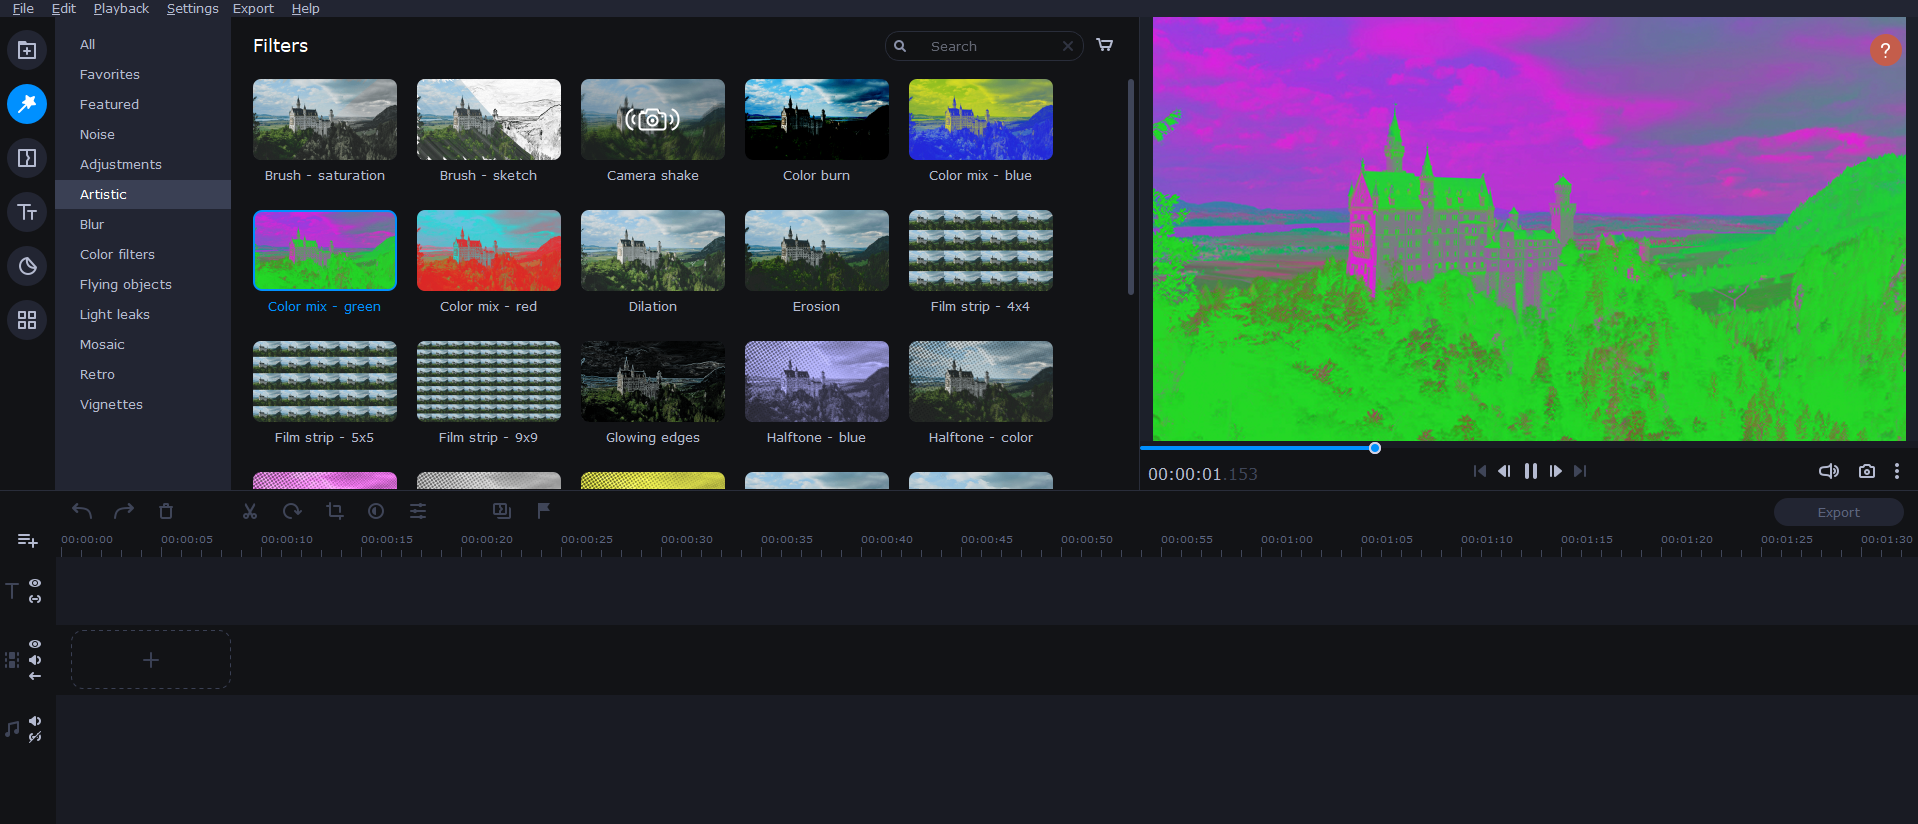This screenshot has height=824, width=1918.
Task: Open the Playback menu
Action: pyautogui.click(x=121, y=8)
